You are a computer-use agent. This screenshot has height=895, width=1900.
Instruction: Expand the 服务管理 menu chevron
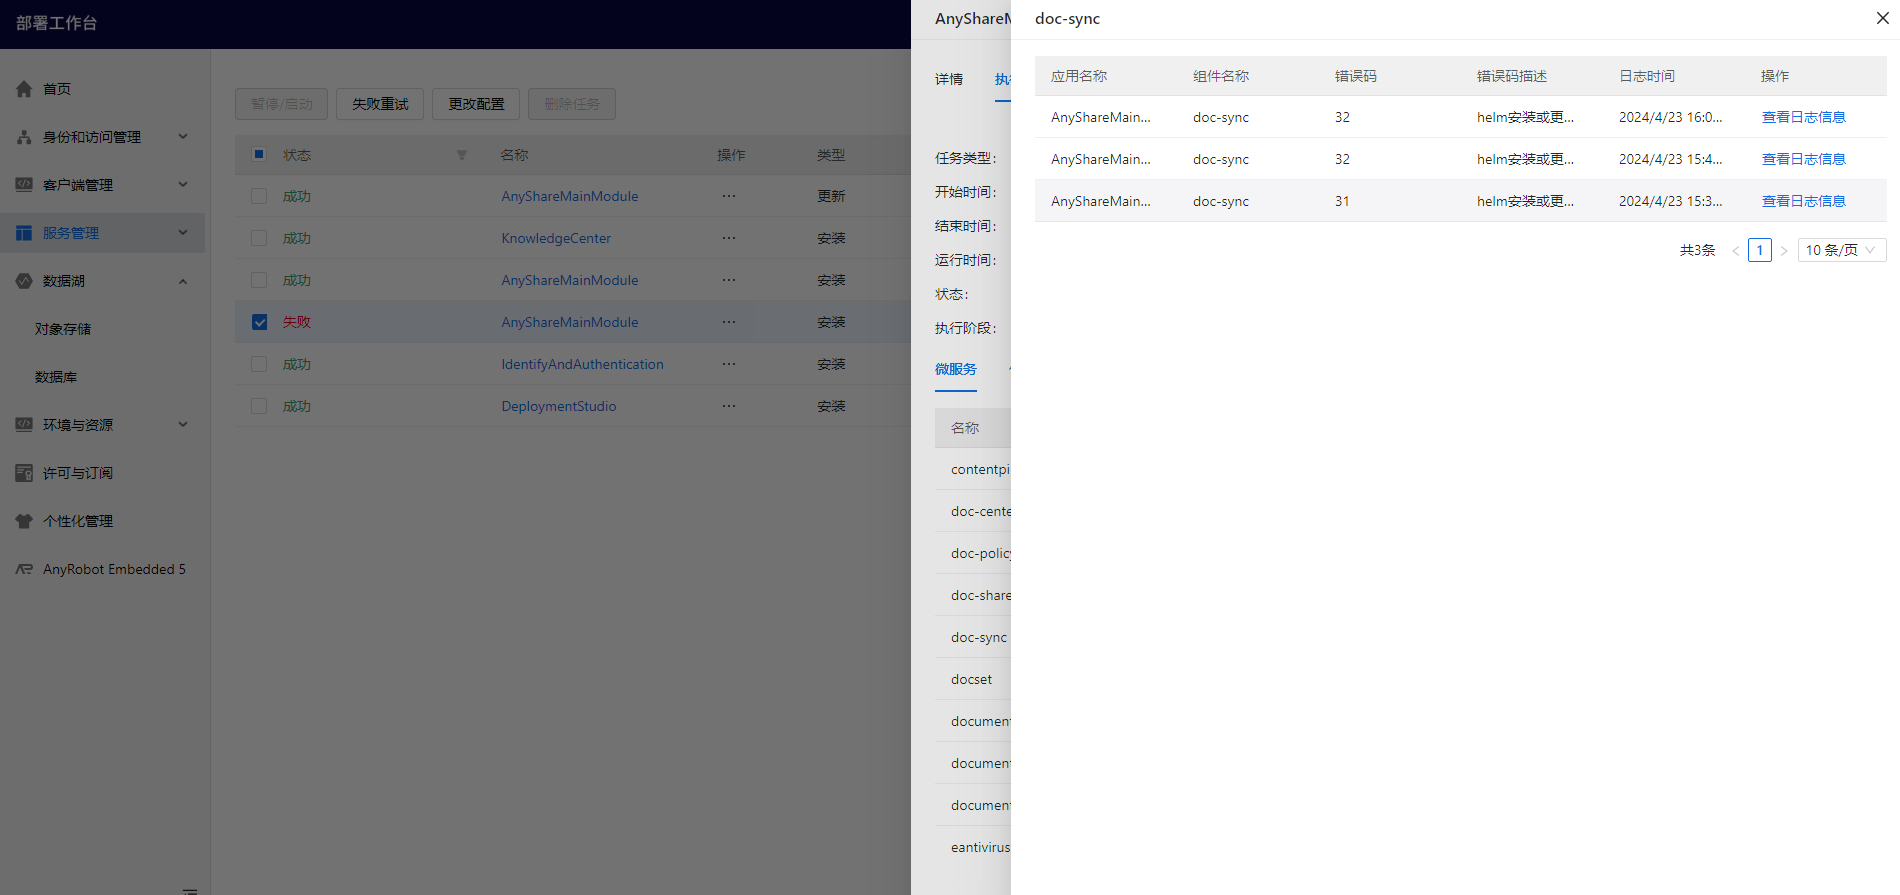point(183,233)
